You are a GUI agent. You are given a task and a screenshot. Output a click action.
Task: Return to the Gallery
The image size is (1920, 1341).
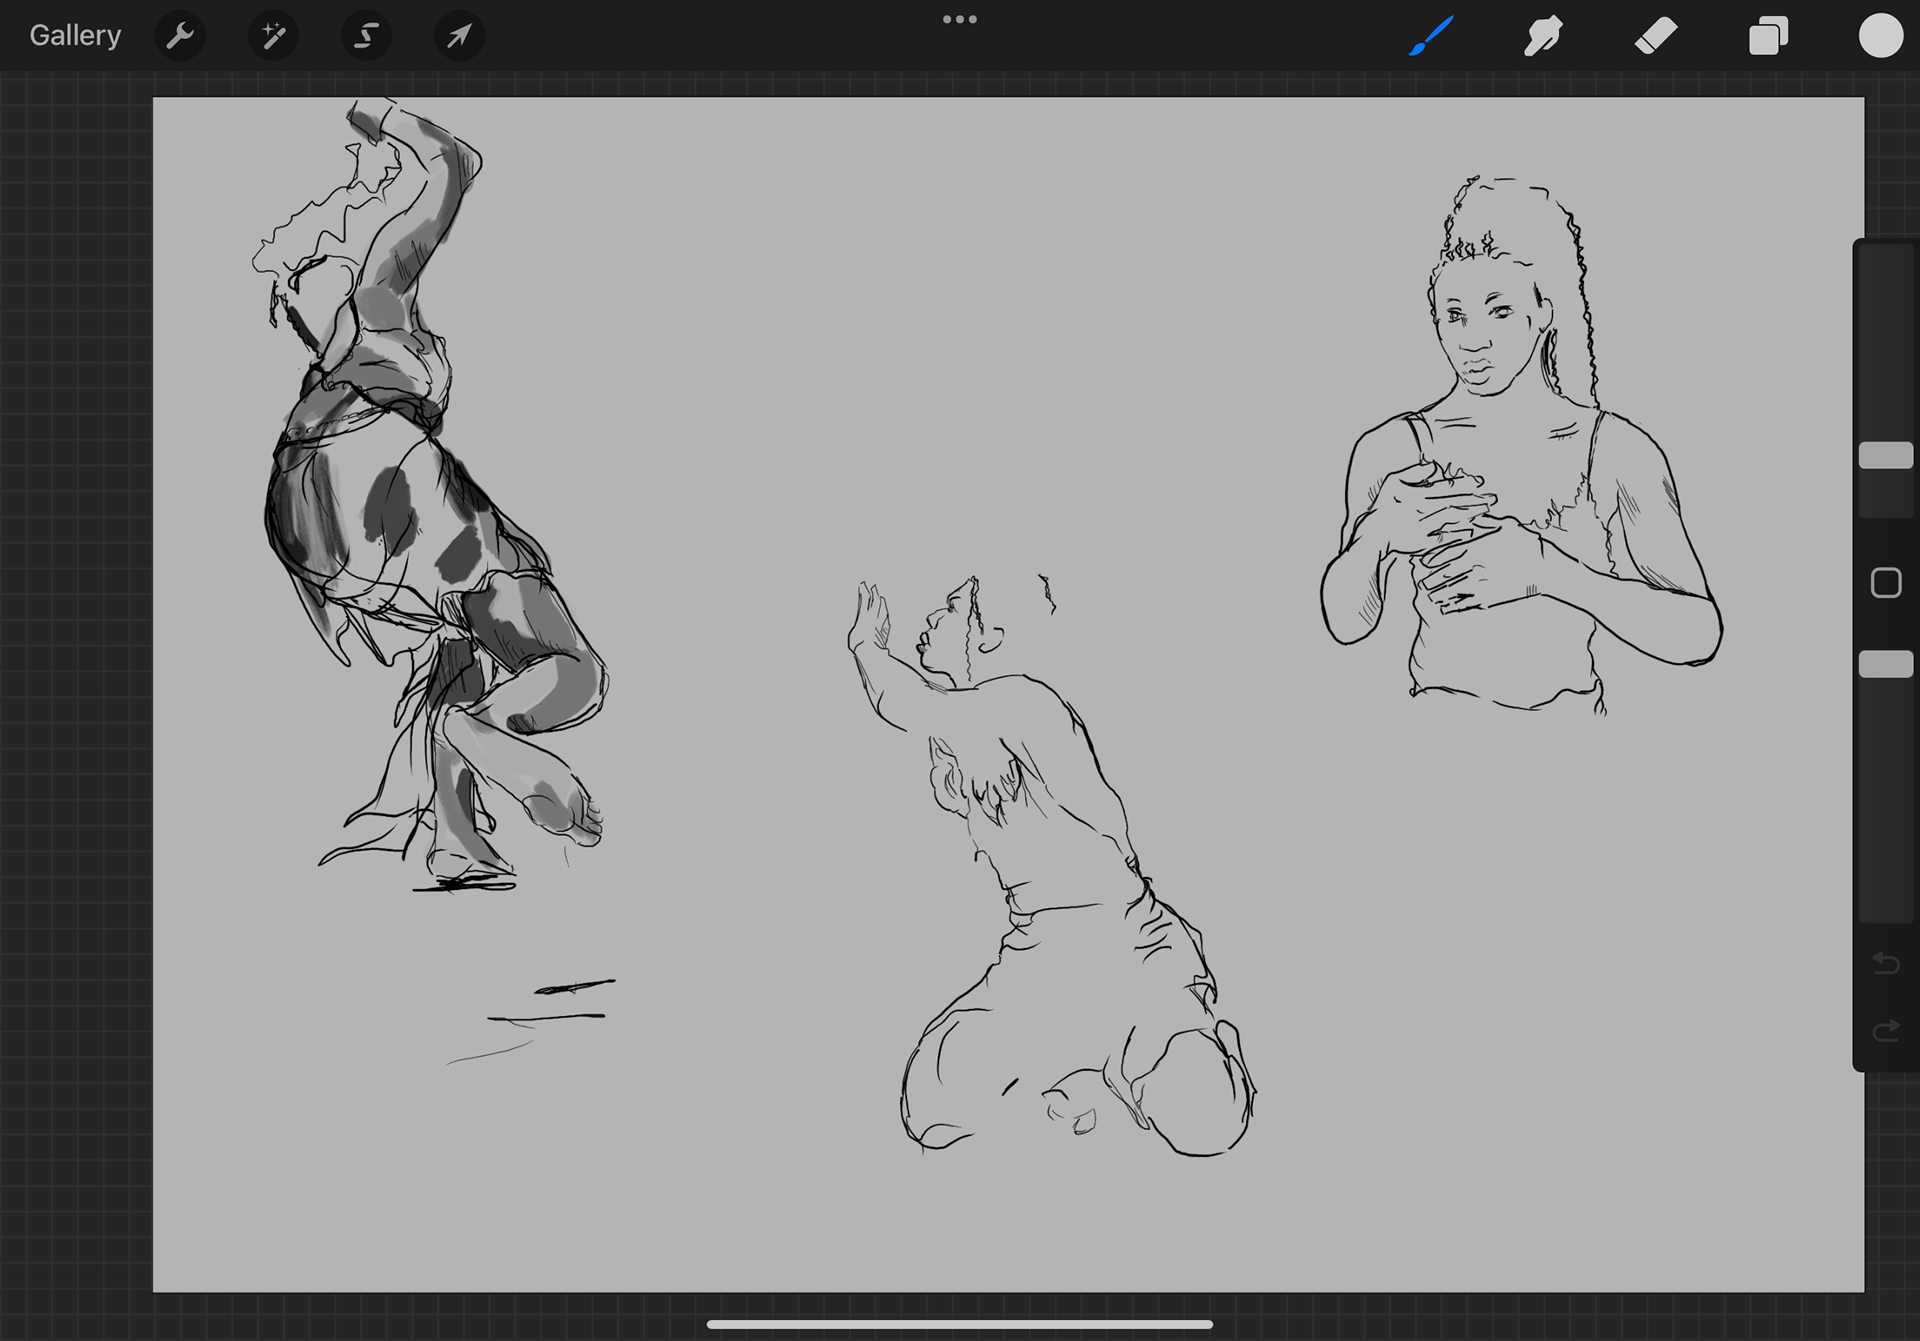[x=75, y=36]
